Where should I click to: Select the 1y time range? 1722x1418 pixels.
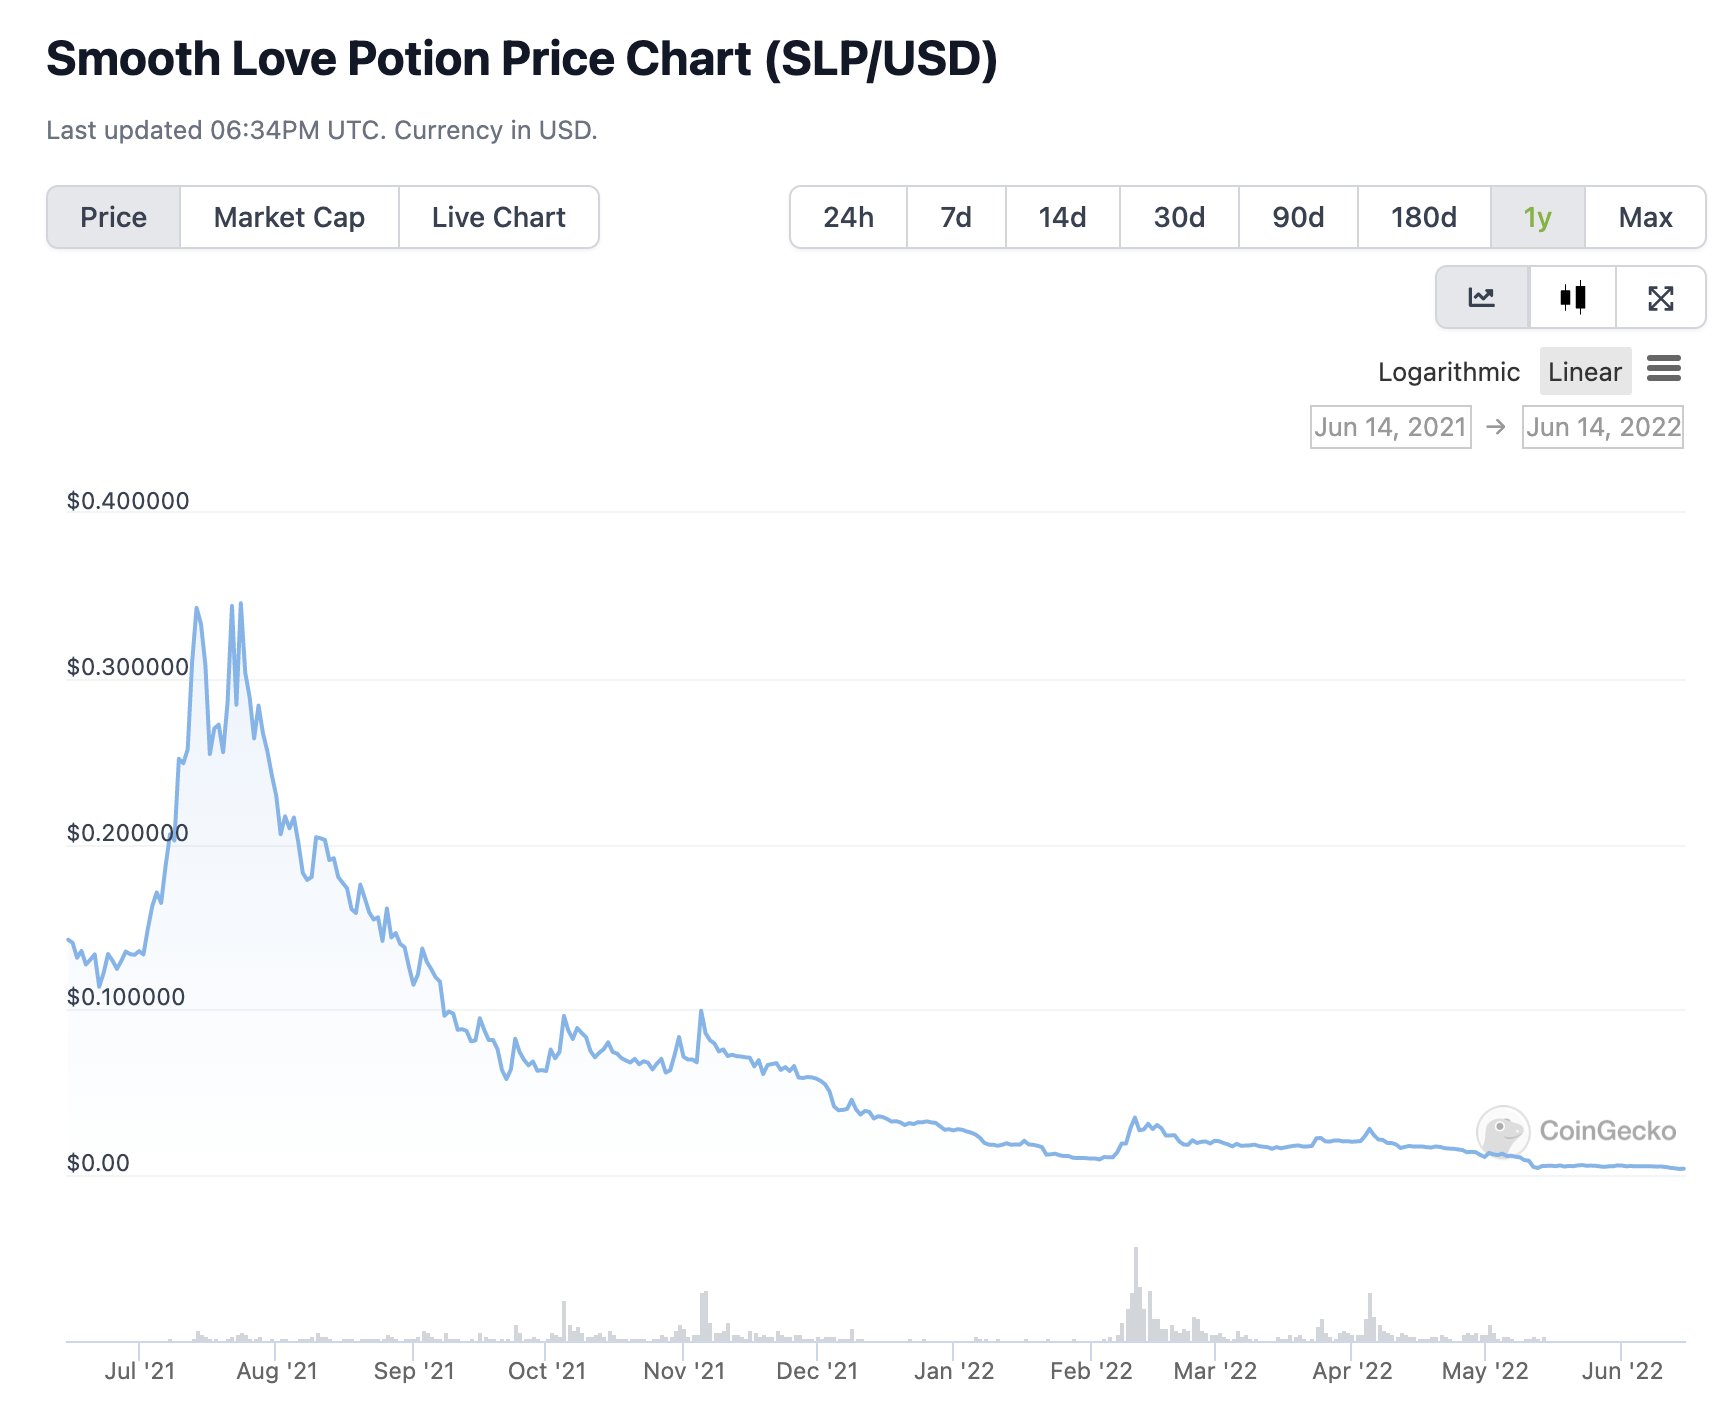click(1538, 217)
